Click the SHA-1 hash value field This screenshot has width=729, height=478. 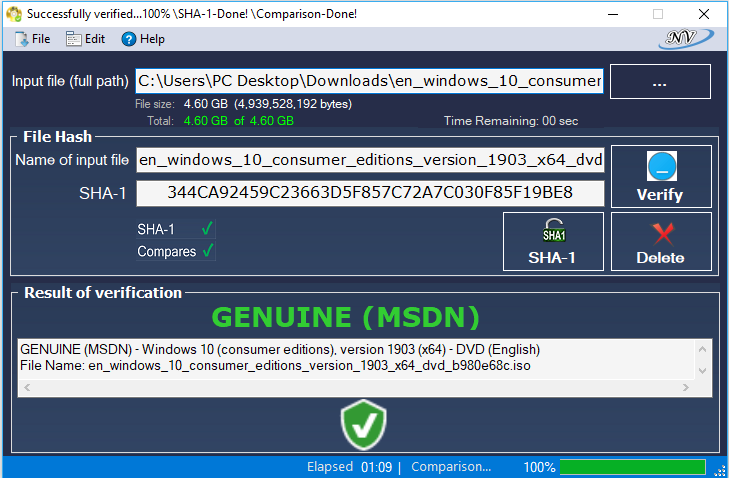tap(370, 193)
